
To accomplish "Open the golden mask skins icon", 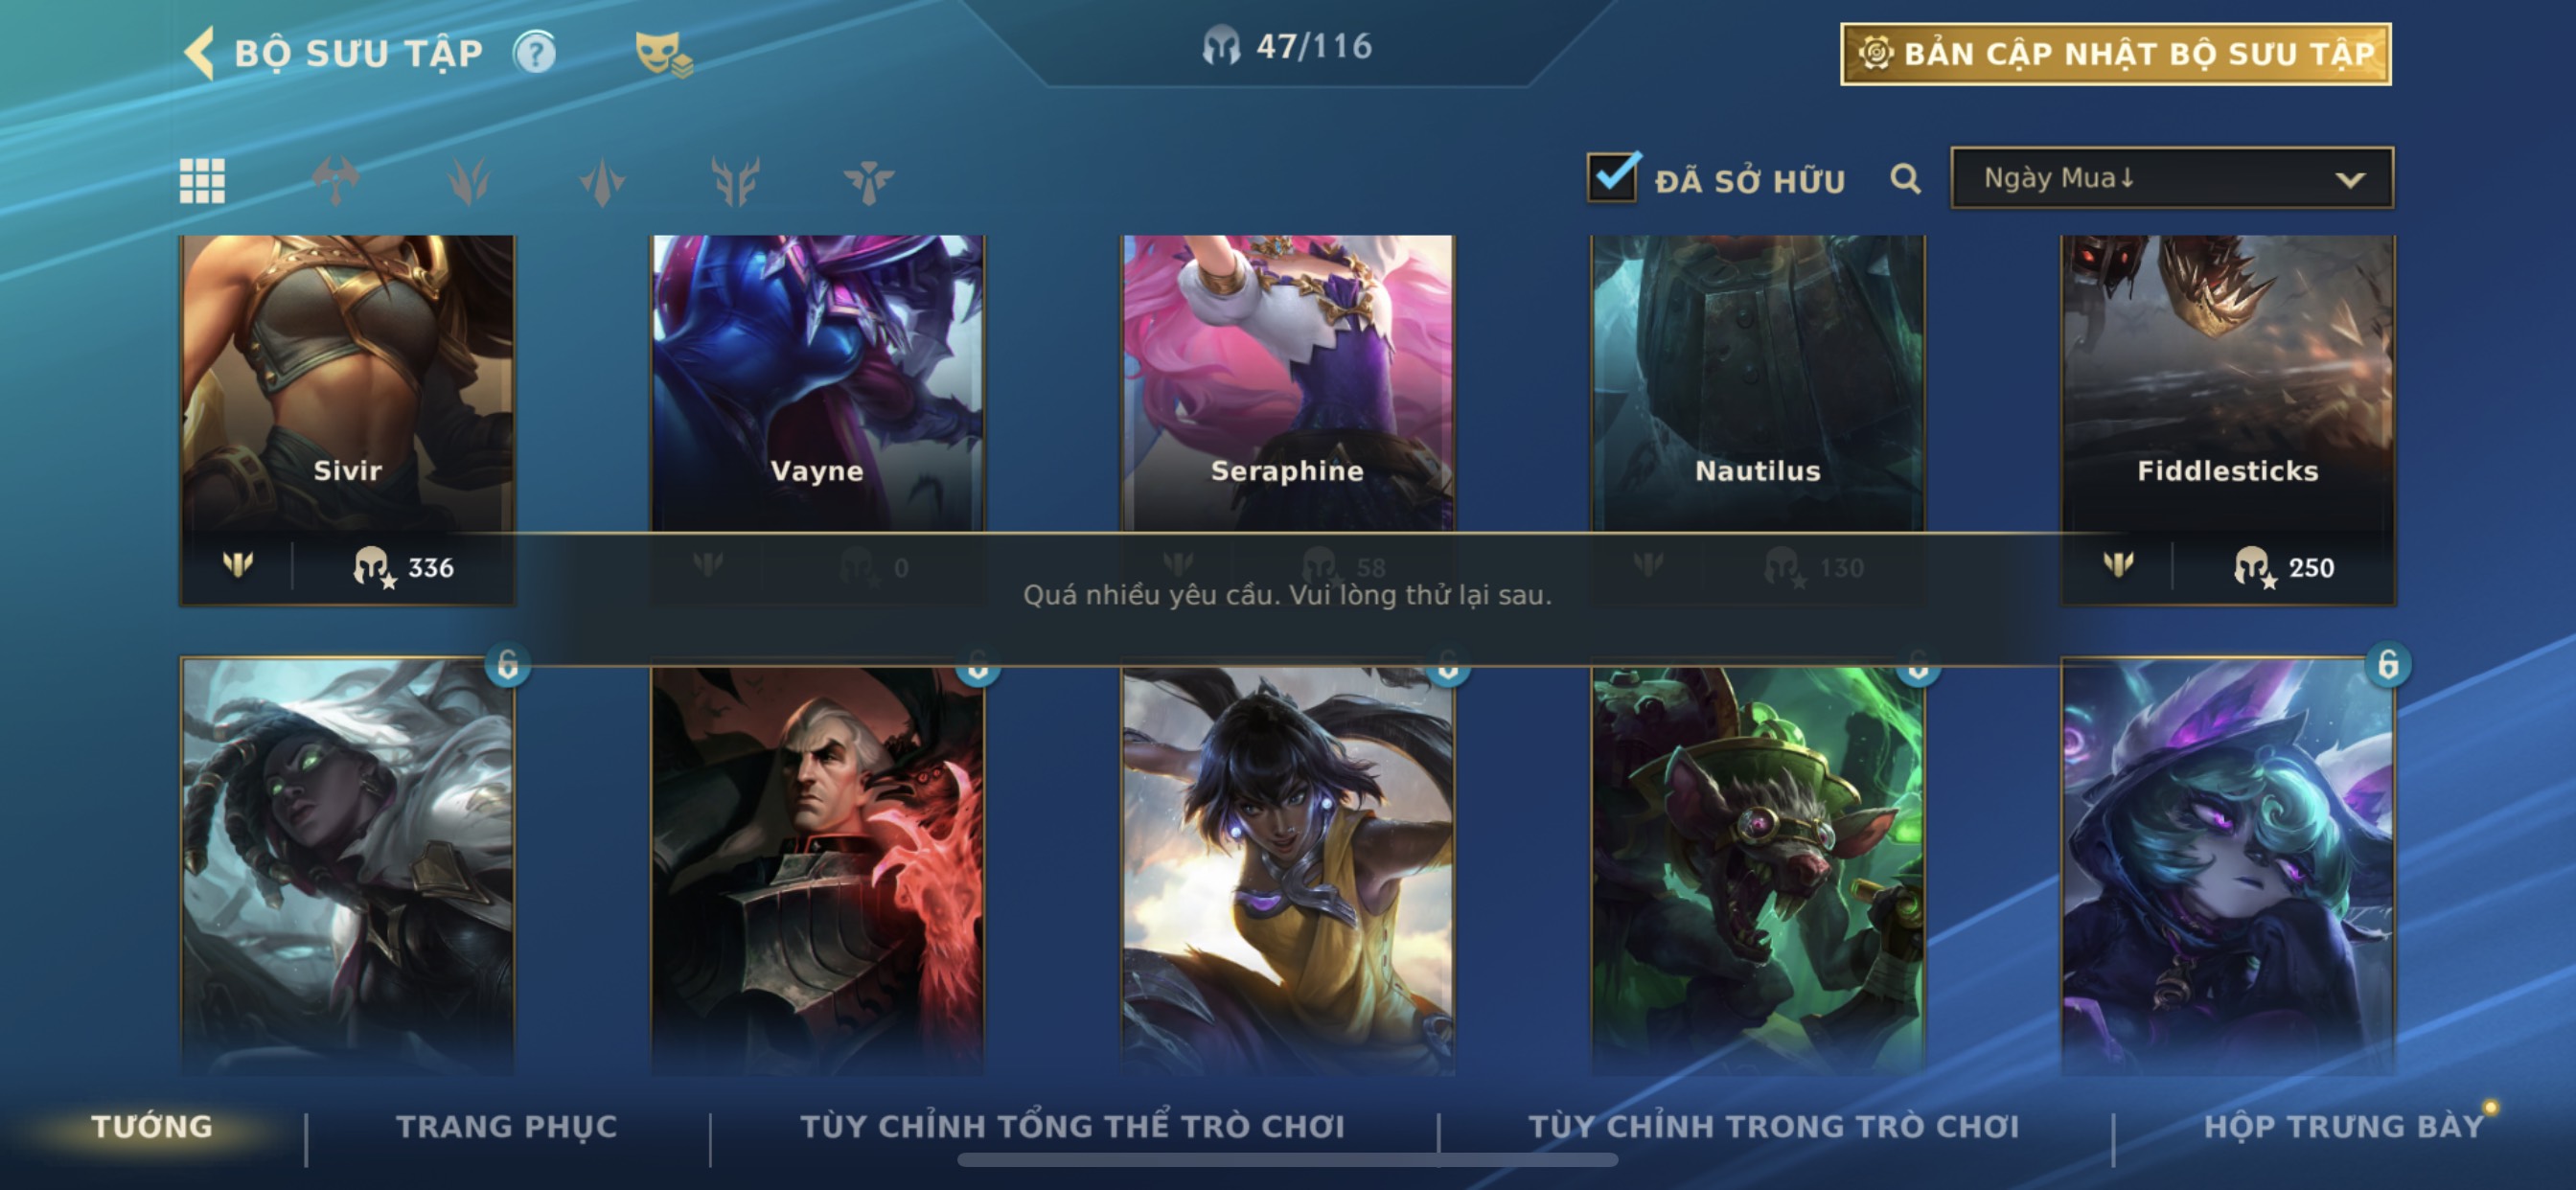I will point(662,53).
